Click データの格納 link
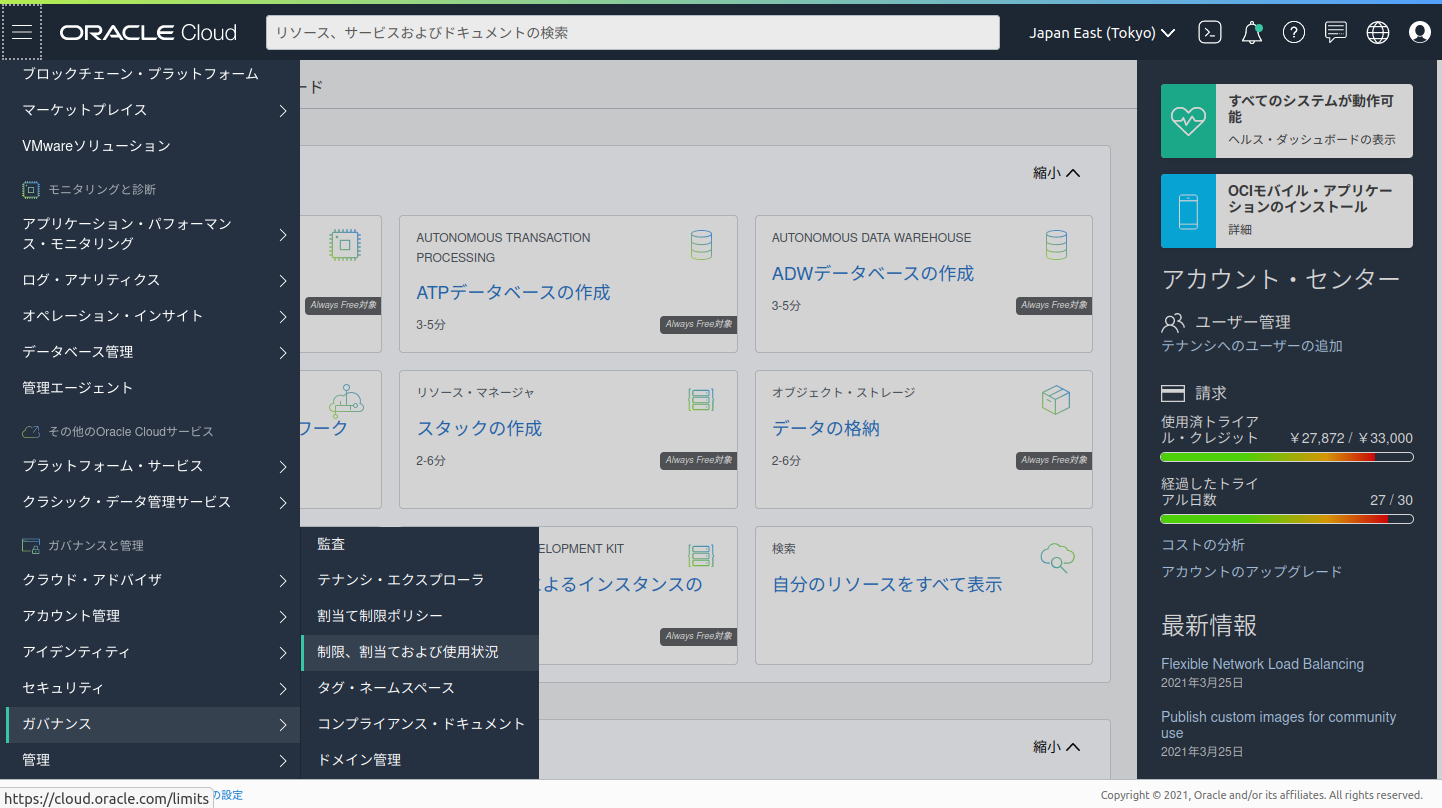 click(826, 429)
